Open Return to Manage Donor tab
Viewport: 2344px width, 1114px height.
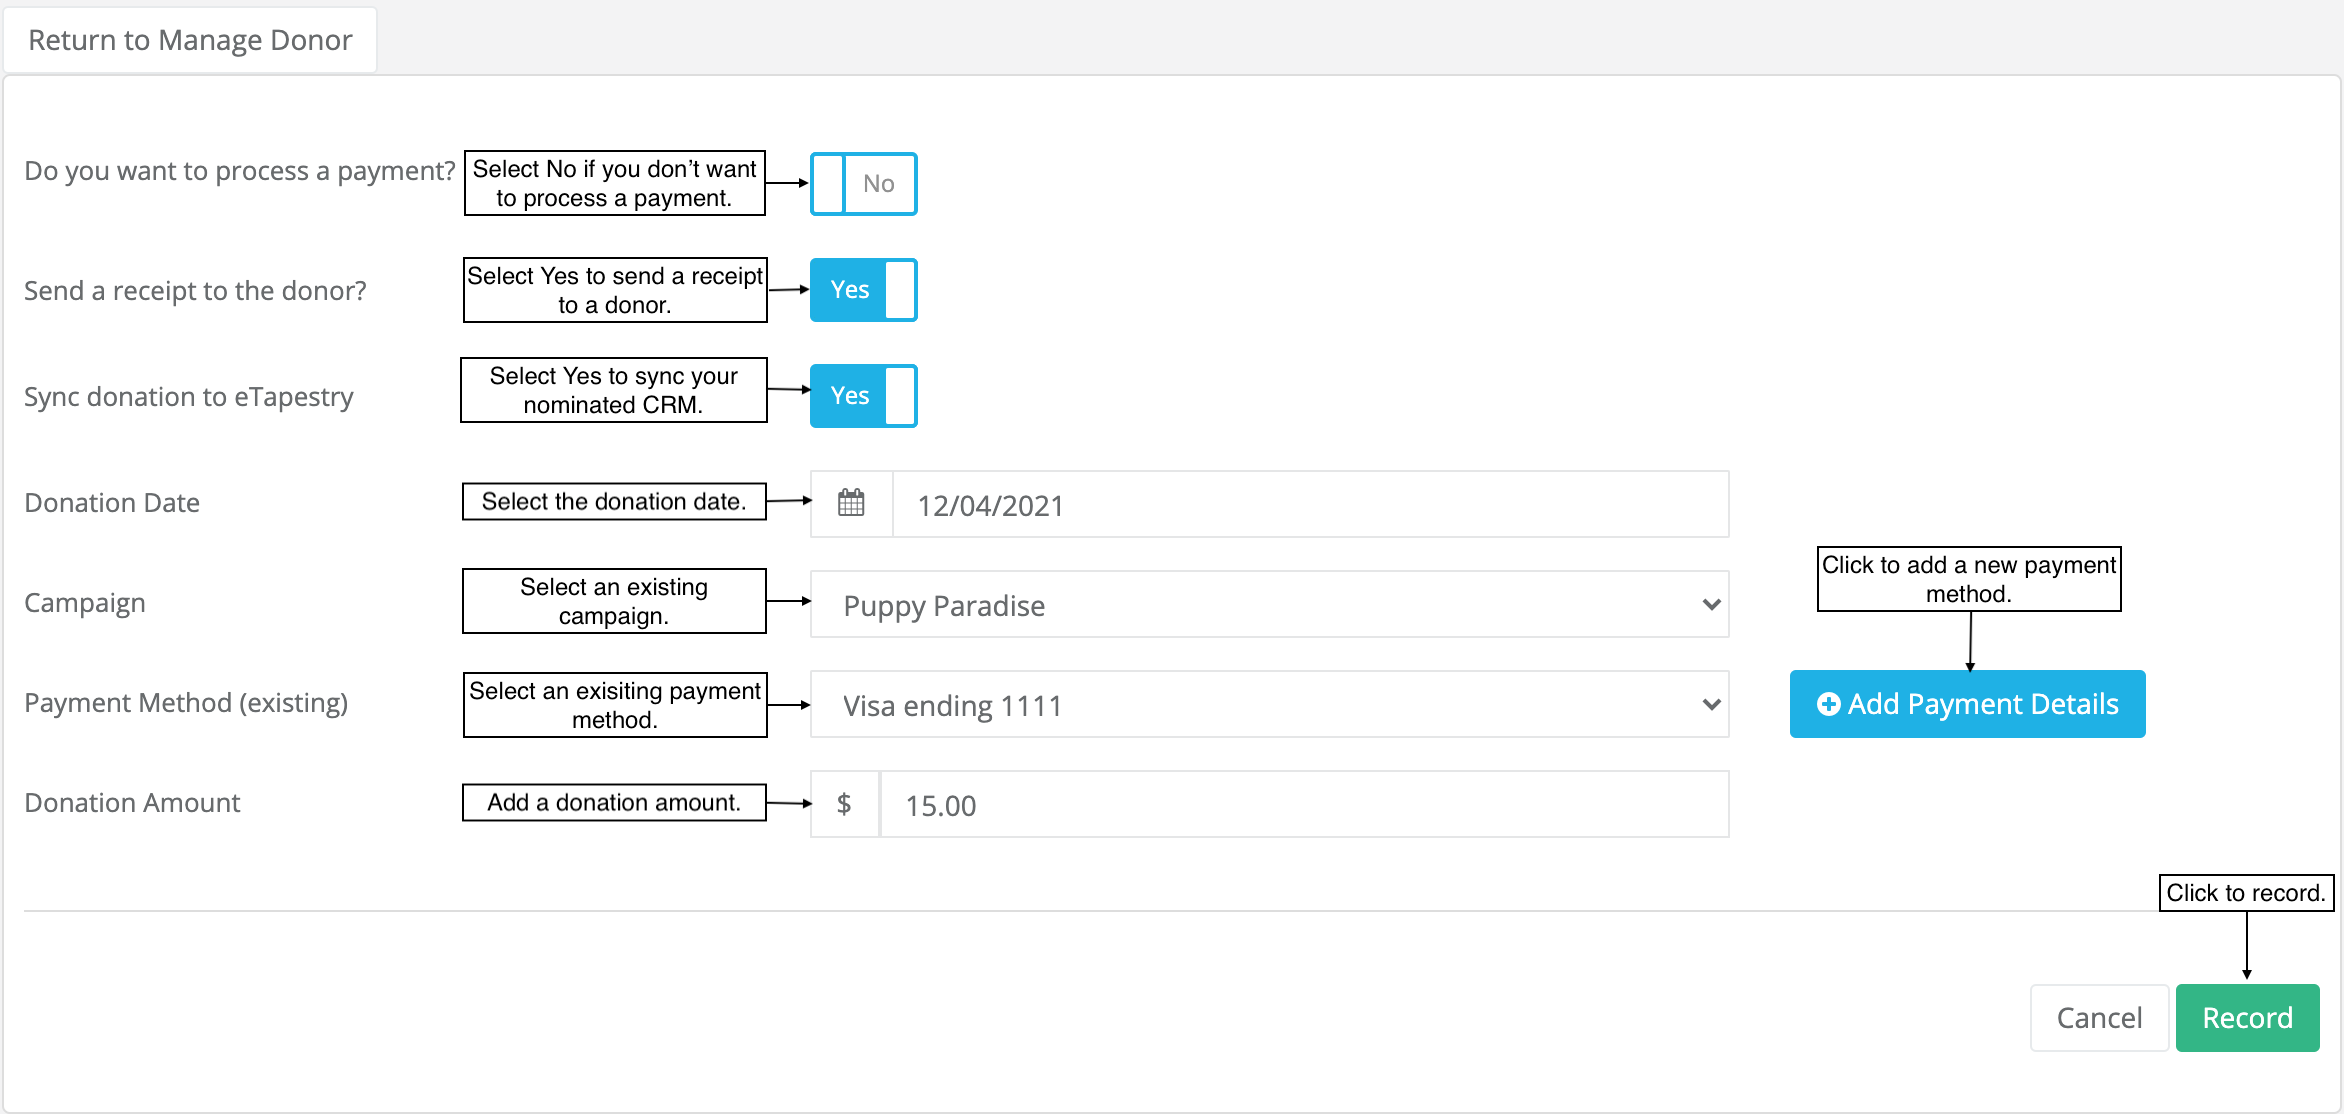point(190,40)
